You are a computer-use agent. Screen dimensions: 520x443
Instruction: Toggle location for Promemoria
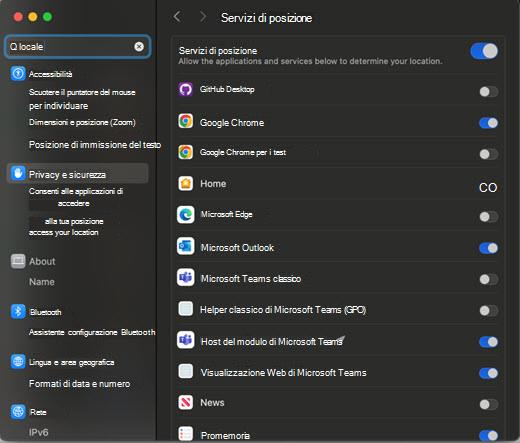(489, 435)
